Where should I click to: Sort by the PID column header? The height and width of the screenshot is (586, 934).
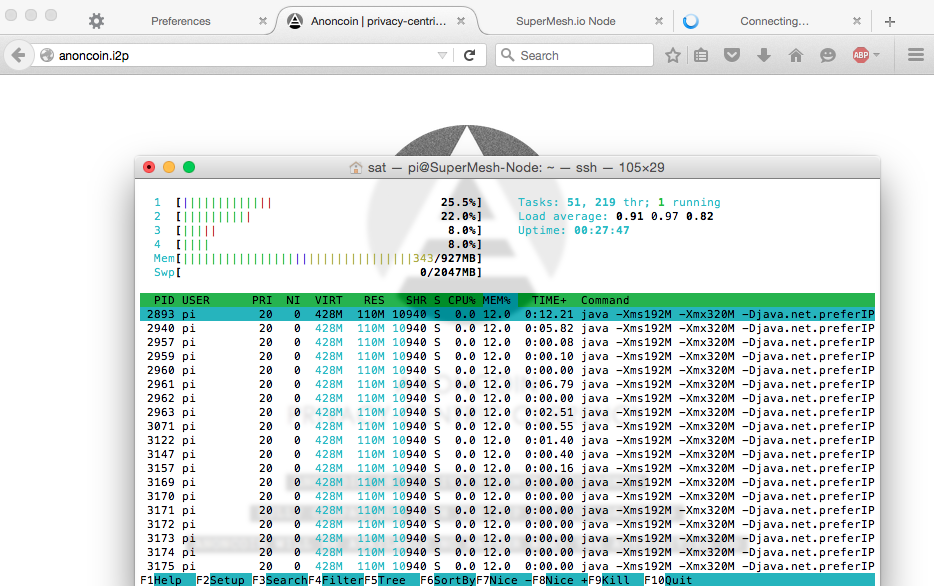point(164,300)
